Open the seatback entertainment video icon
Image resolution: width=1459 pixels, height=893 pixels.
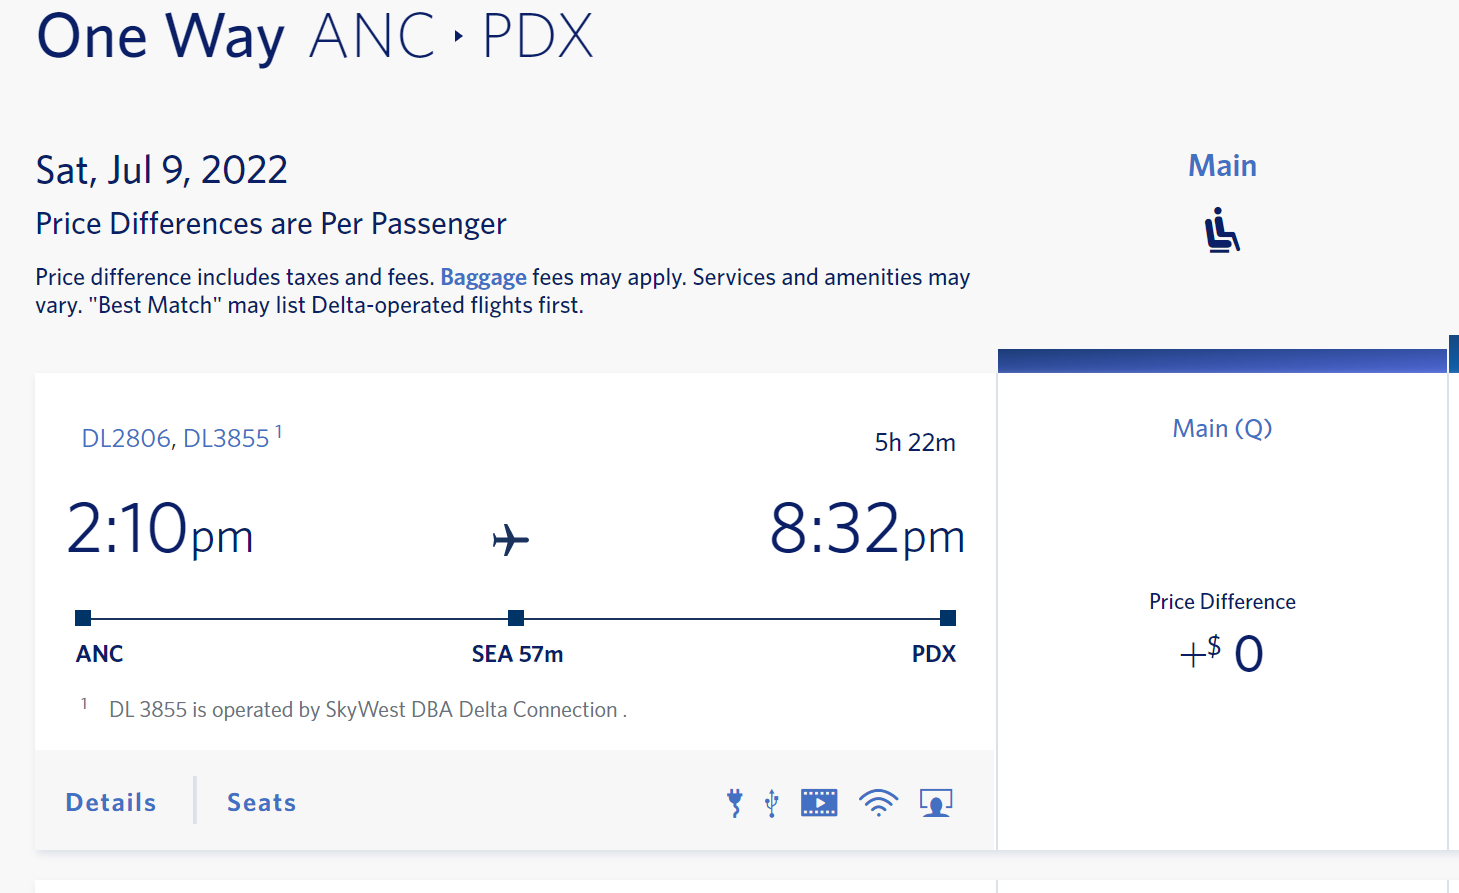(x=819, y=801)
